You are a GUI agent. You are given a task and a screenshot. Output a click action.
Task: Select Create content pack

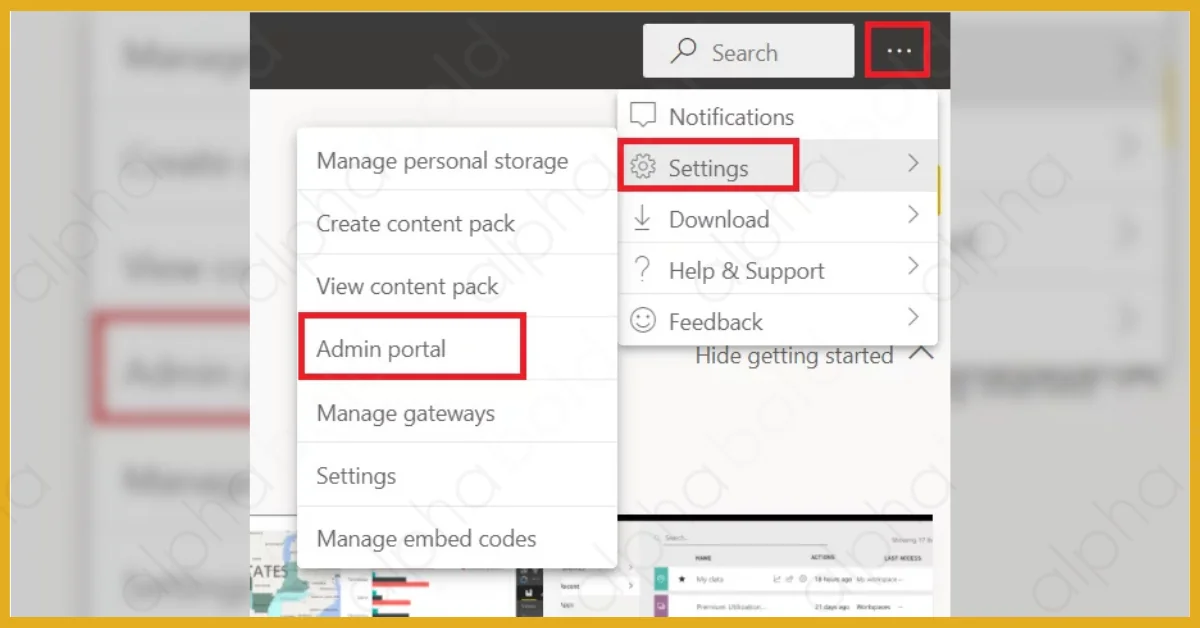pyautogui.click(x=457, y=223)
